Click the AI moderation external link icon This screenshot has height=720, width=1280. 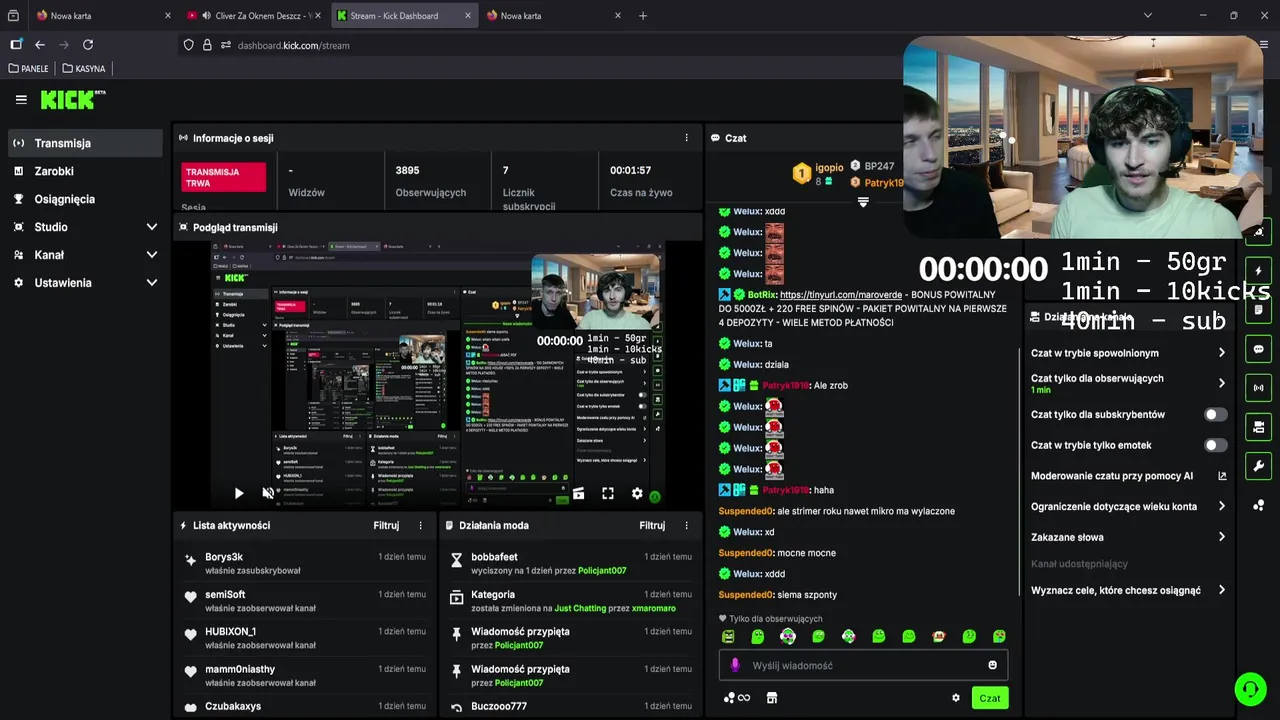tap(1222, 476)
